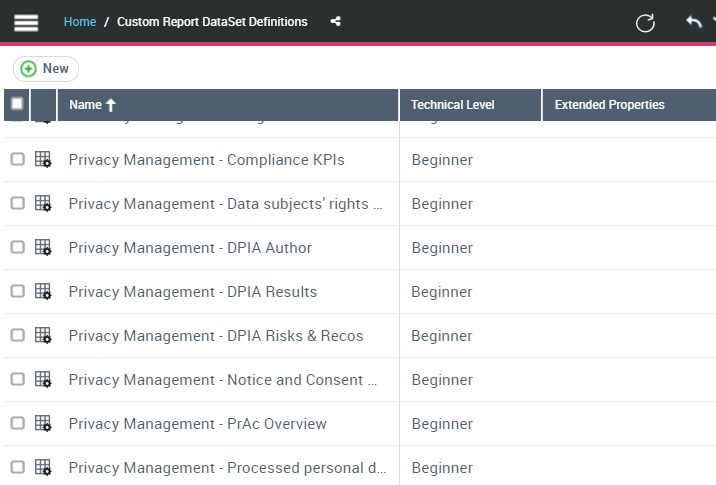This screenshot has width=716, height=485.
Task: Go to Home breadcrumb link
Action: pyautogui.click(x=80, y=22)
